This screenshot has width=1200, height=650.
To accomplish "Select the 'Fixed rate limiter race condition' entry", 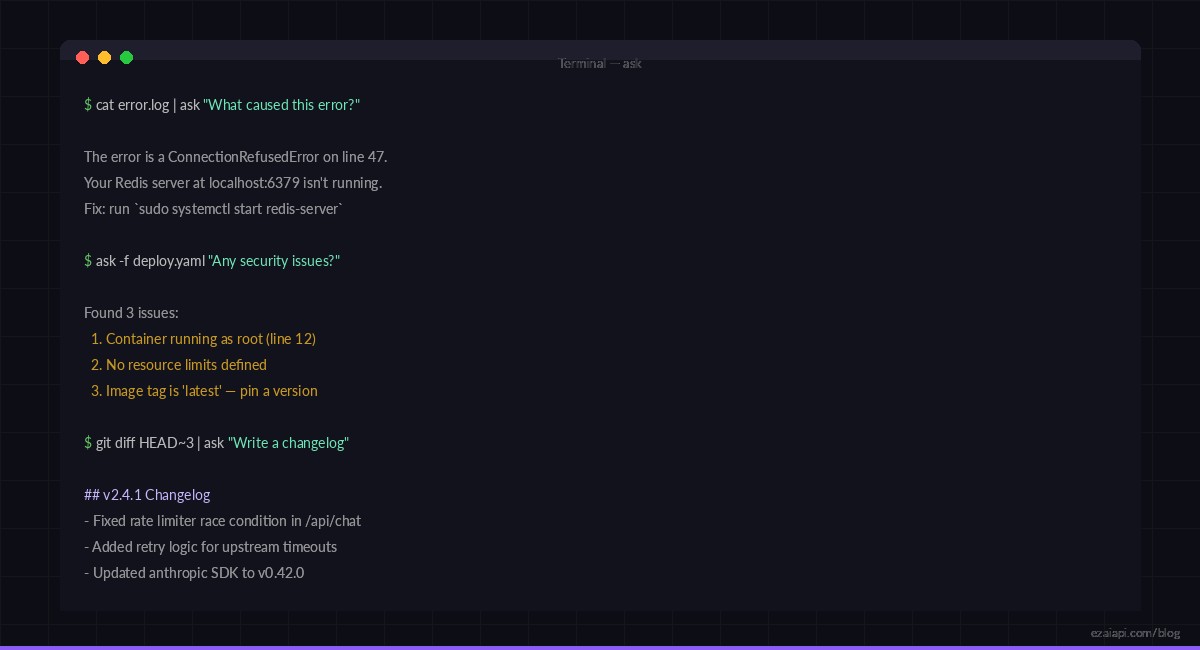I will tap(222, 520).
